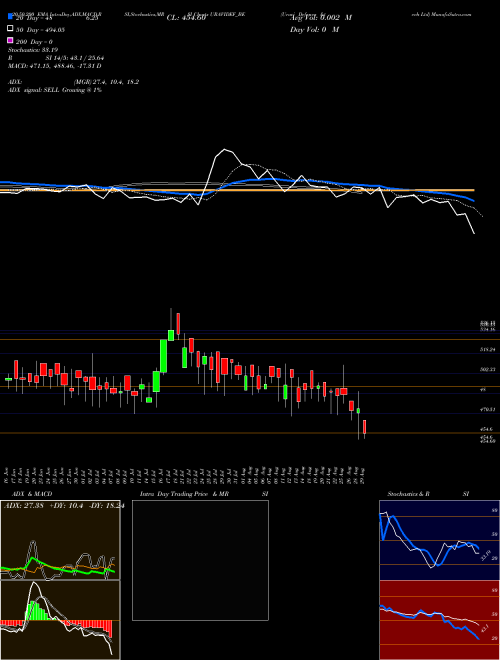Click the ADX (MGR) 27.4, 10.4, 18.2 line

tap(74, 82)
